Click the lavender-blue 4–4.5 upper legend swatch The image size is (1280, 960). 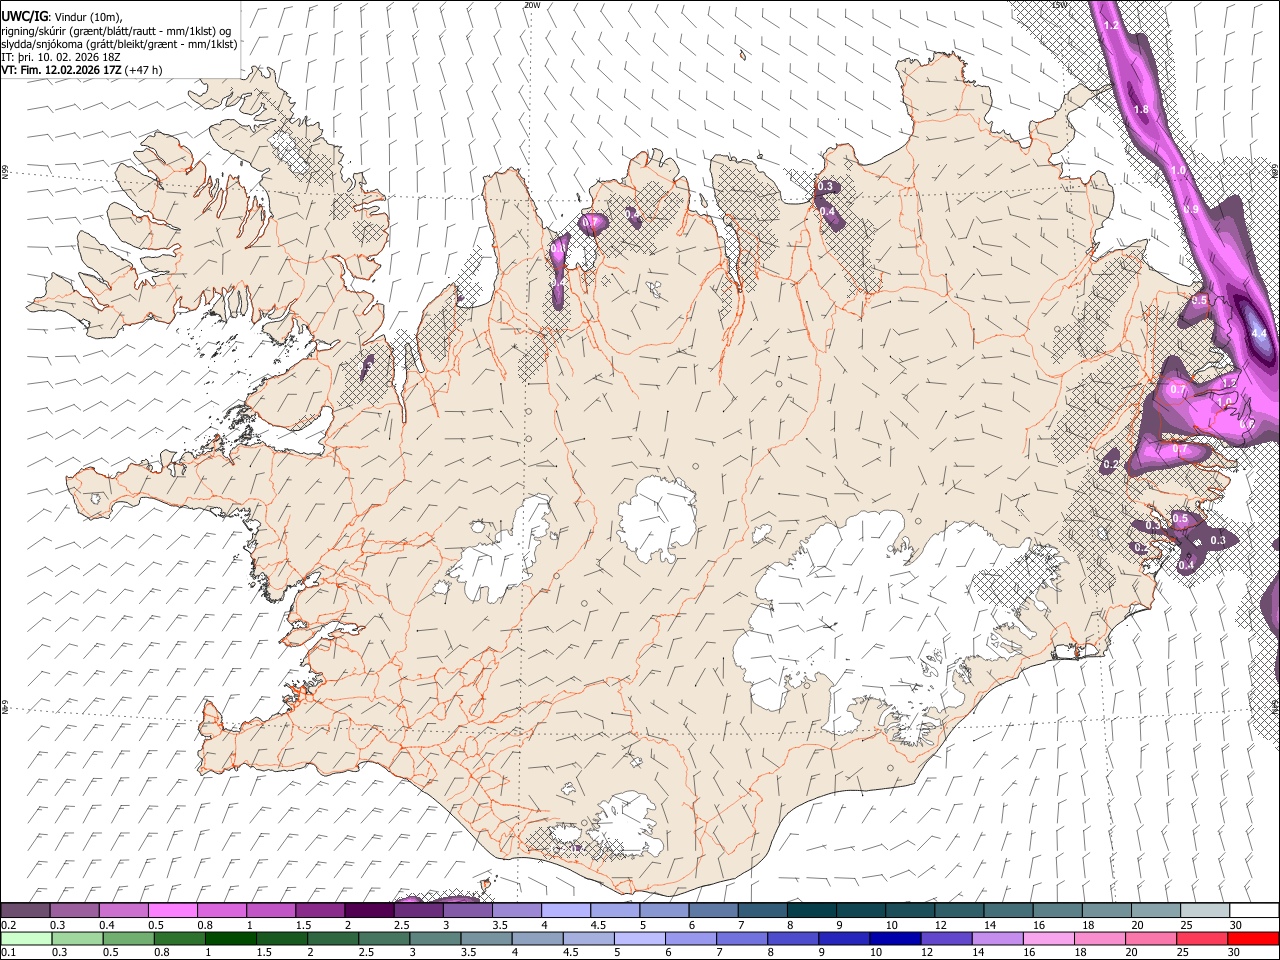pos(566,910)
